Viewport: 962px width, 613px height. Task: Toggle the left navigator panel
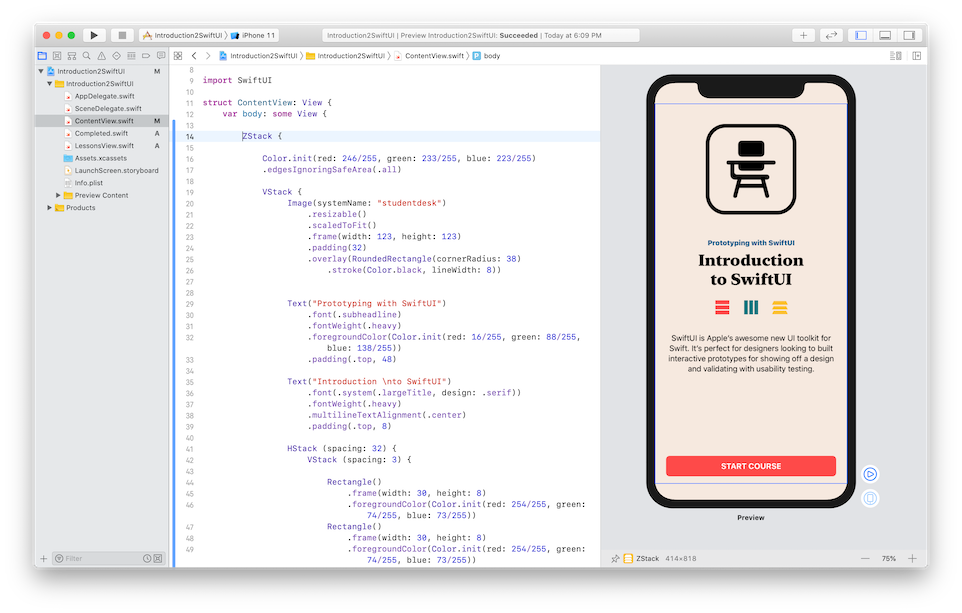[x=861, y=36]
